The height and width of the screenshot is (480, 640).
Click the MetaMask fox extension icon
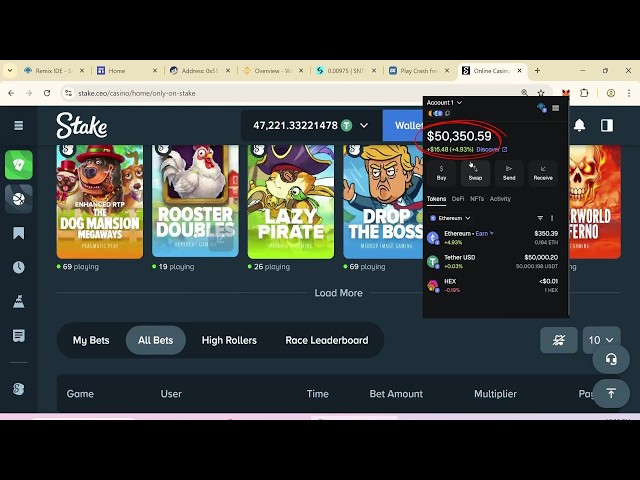(565, 93)
